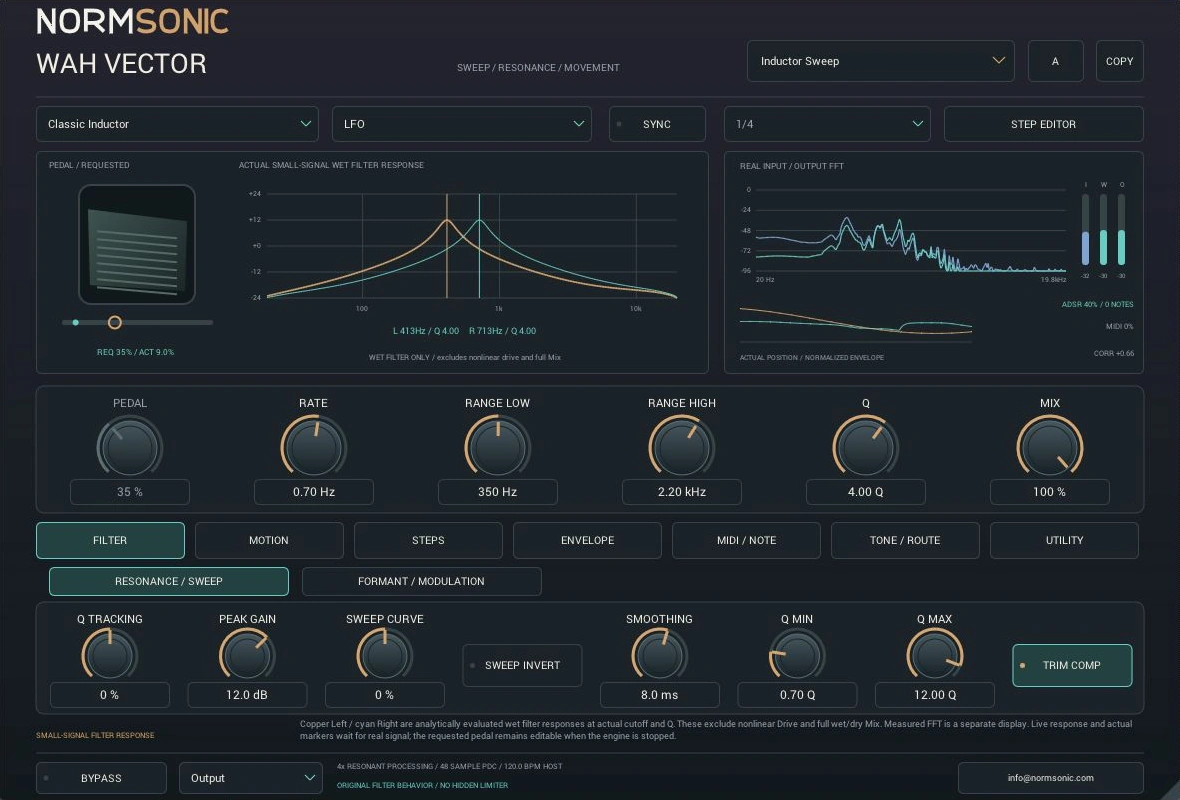1180x800 pixels.
Task: Open the Formant / Modulation sub-tab
Action: tap(421, 581)
